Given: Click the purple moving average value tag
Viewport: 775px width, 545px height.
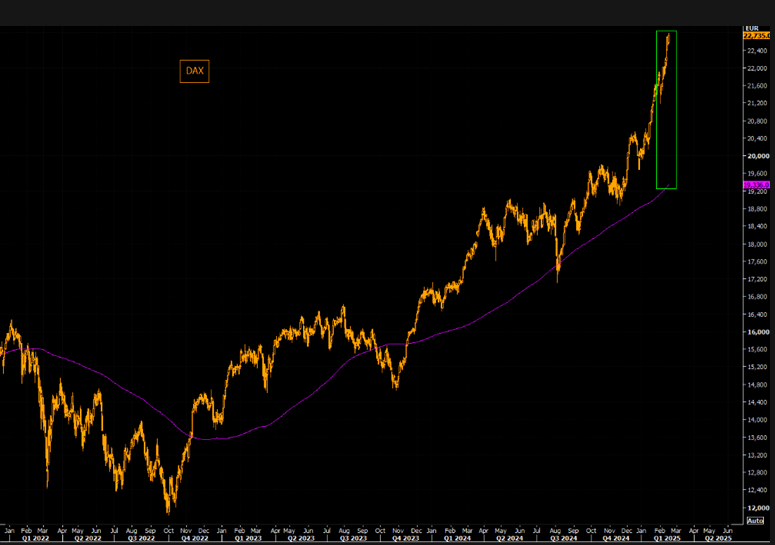Looking at the screenshot, I should tap(755, 186).
